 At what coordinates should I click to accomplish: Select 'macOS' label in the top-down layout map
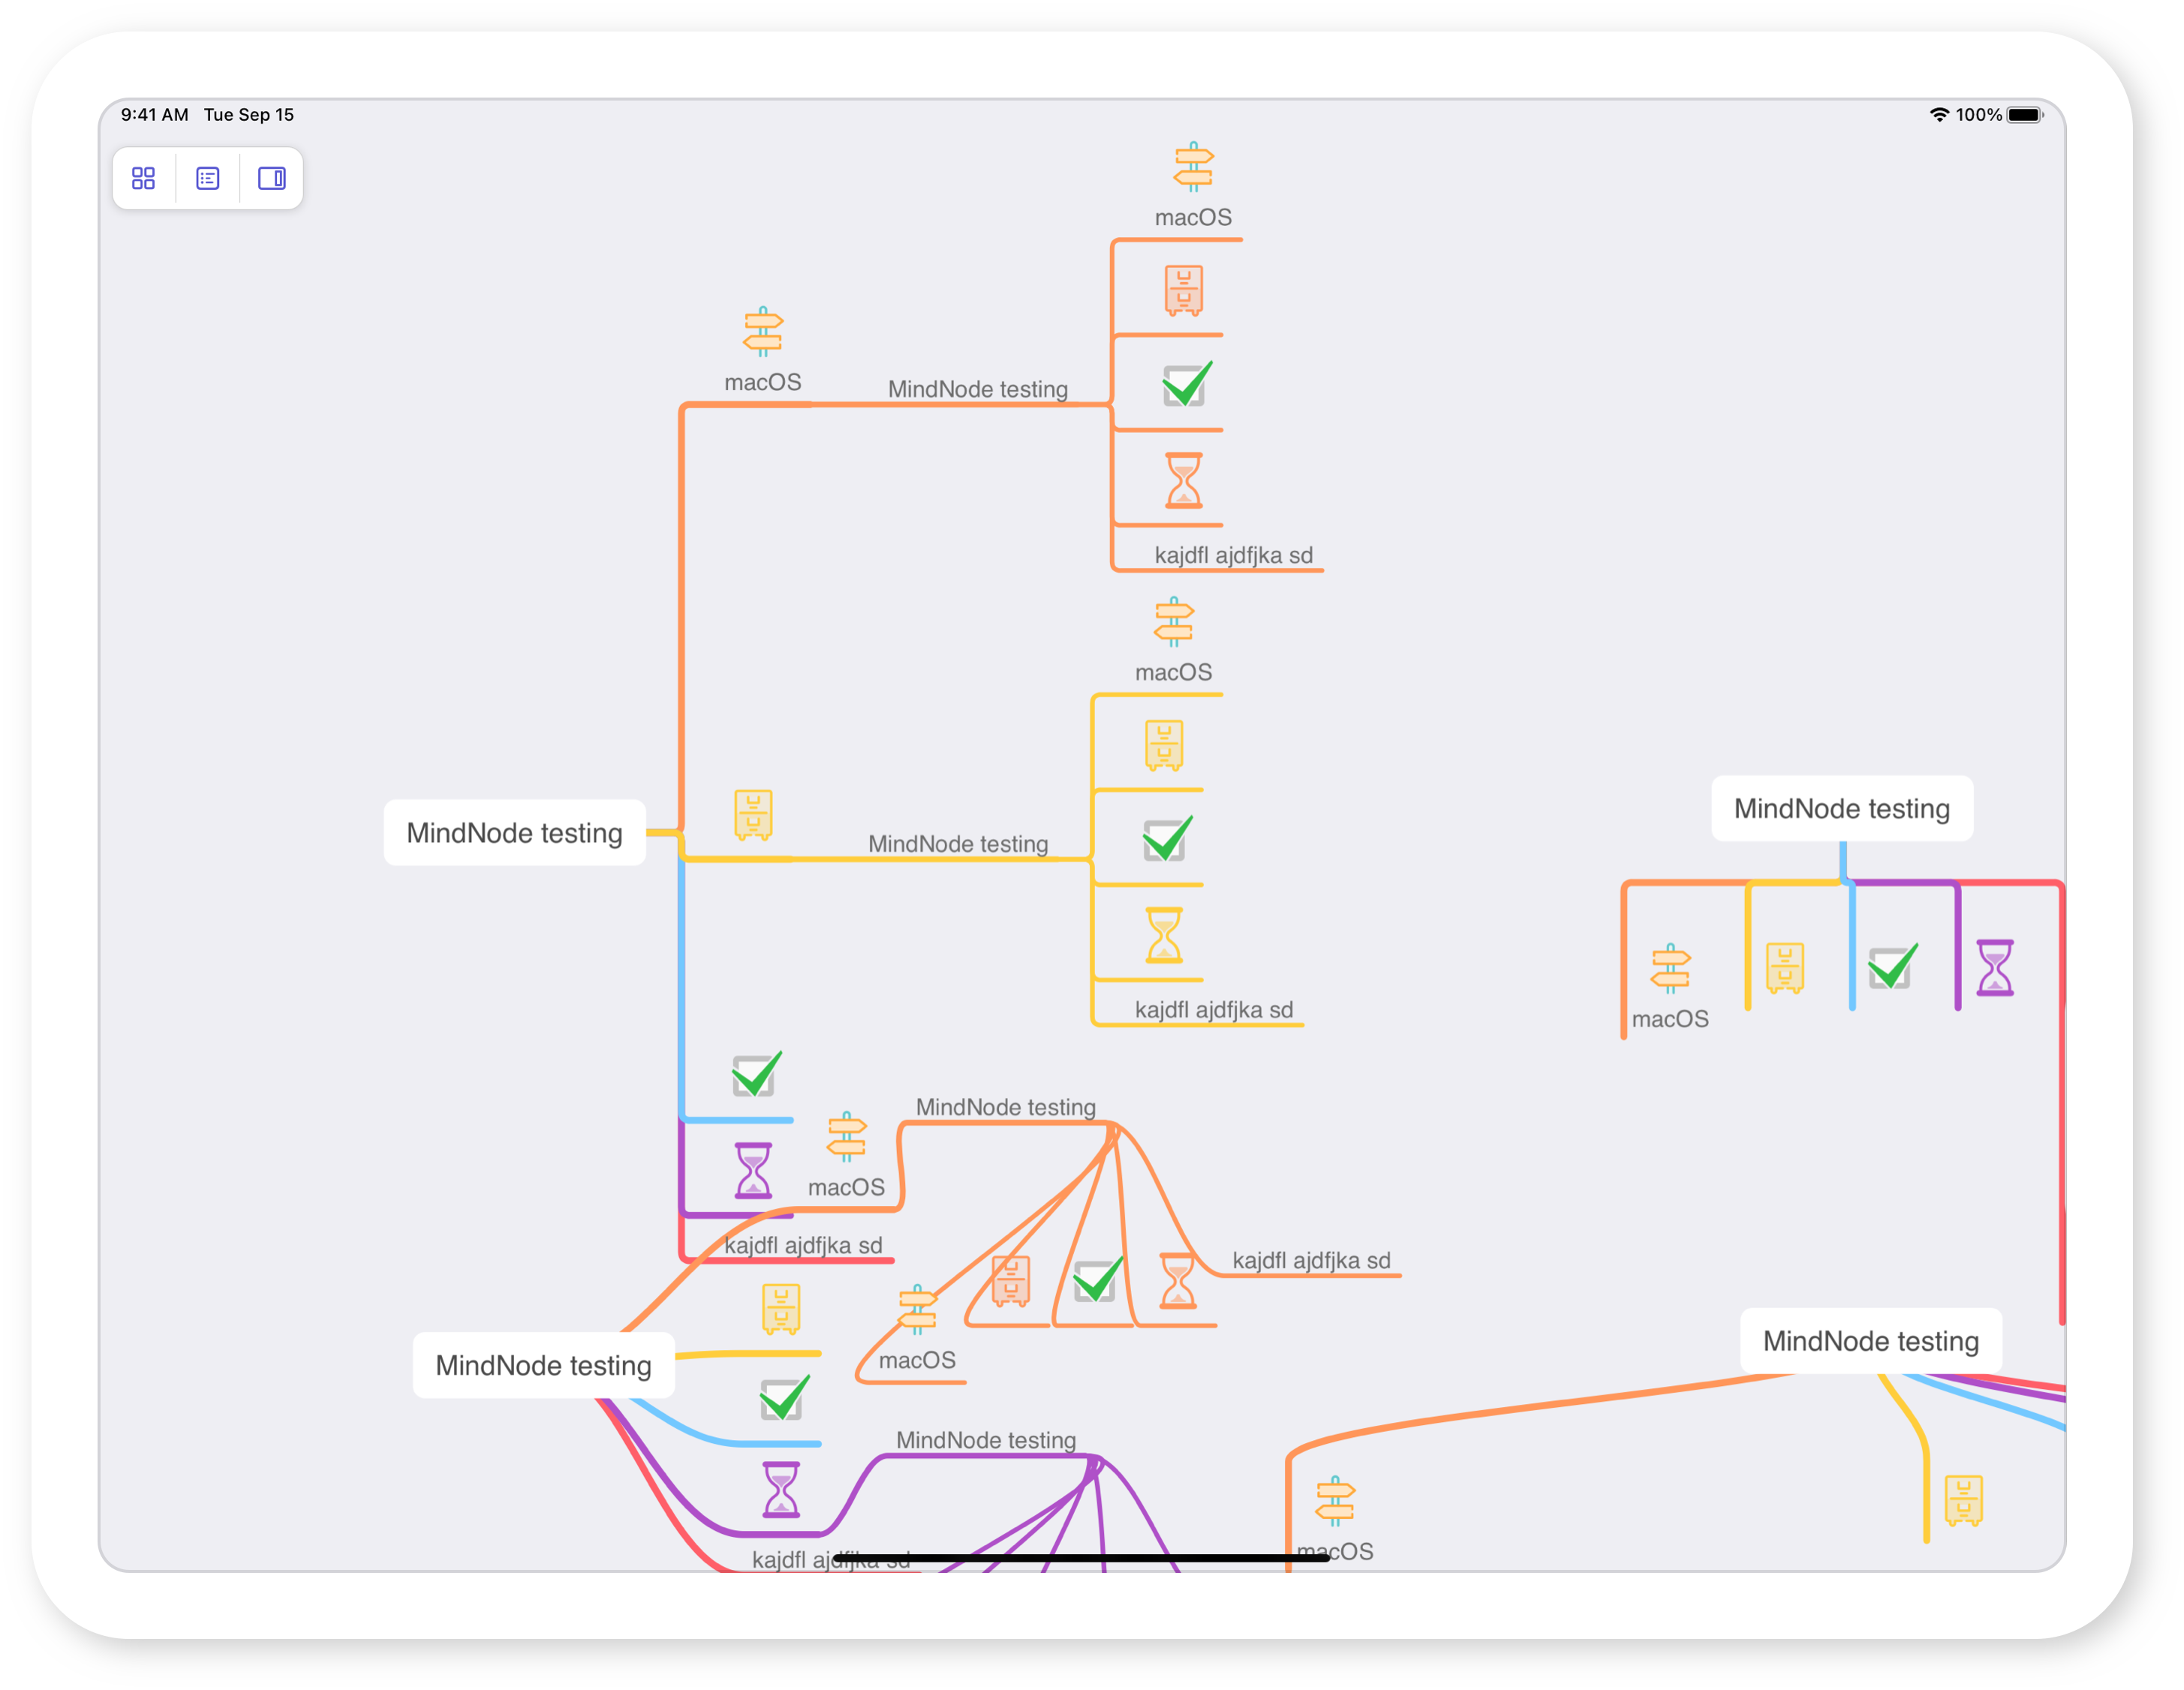click(x=1670, y=1019)
